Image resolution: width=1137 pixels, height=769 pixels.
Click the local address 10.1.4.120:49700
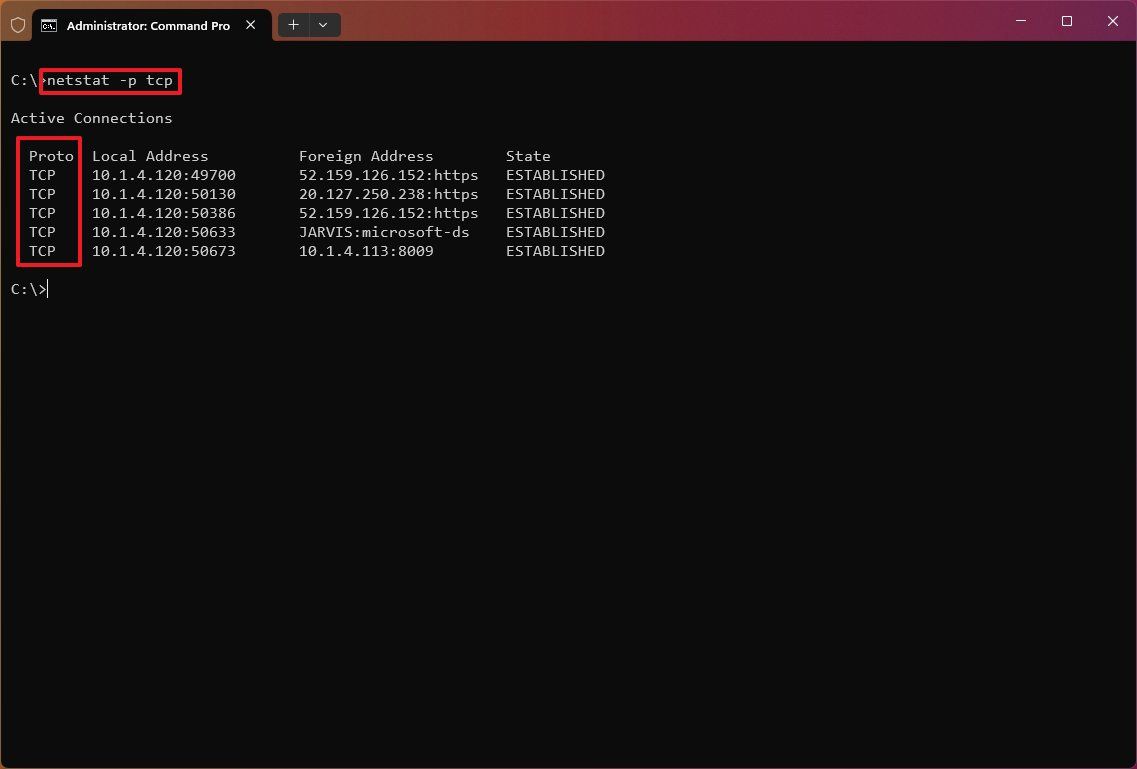click(163, 174)
